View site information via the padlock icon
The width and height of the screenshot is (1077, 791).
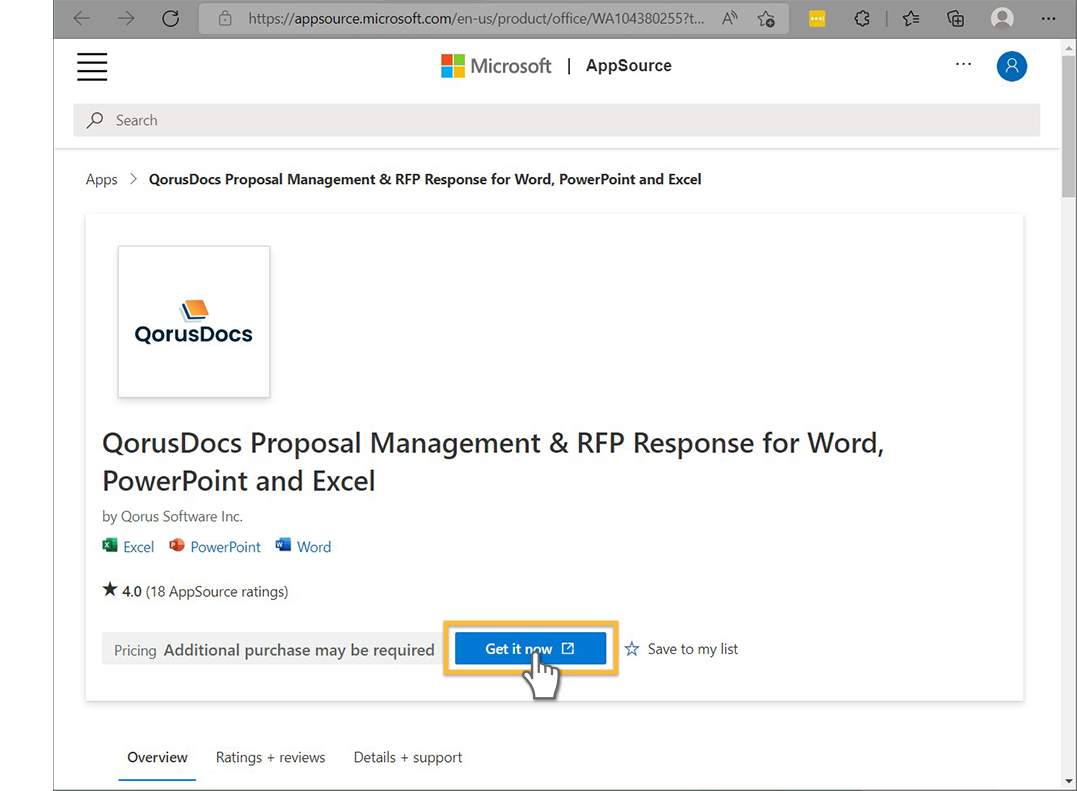[x=225, y=19]
